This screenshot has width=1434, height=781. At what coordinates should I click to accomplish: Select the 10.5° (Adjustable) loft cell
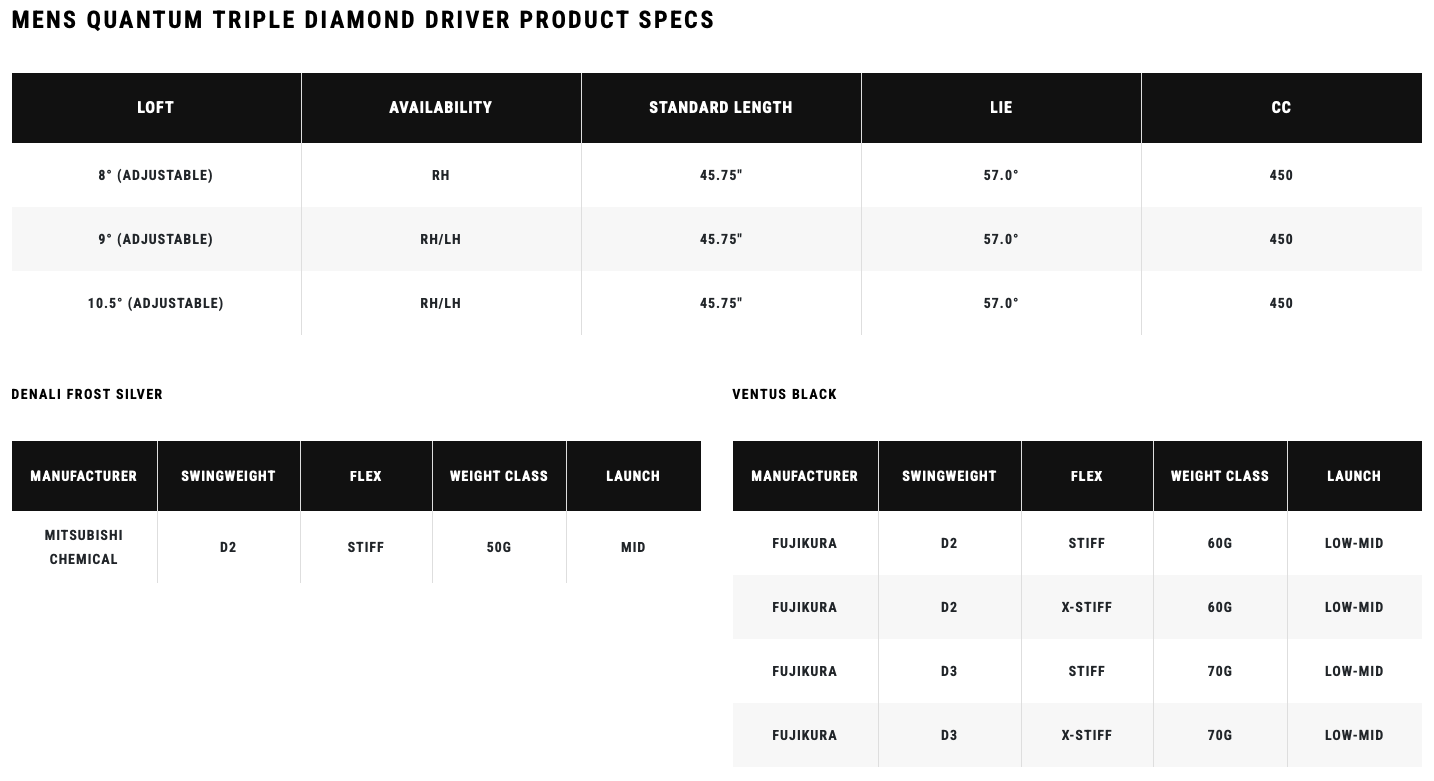point(156,303)
